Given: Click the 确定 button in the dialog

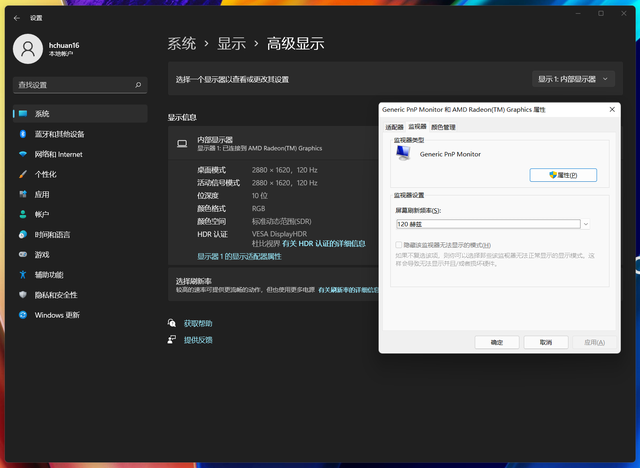Looking at the screenshot, I should (x=497, y=342).
